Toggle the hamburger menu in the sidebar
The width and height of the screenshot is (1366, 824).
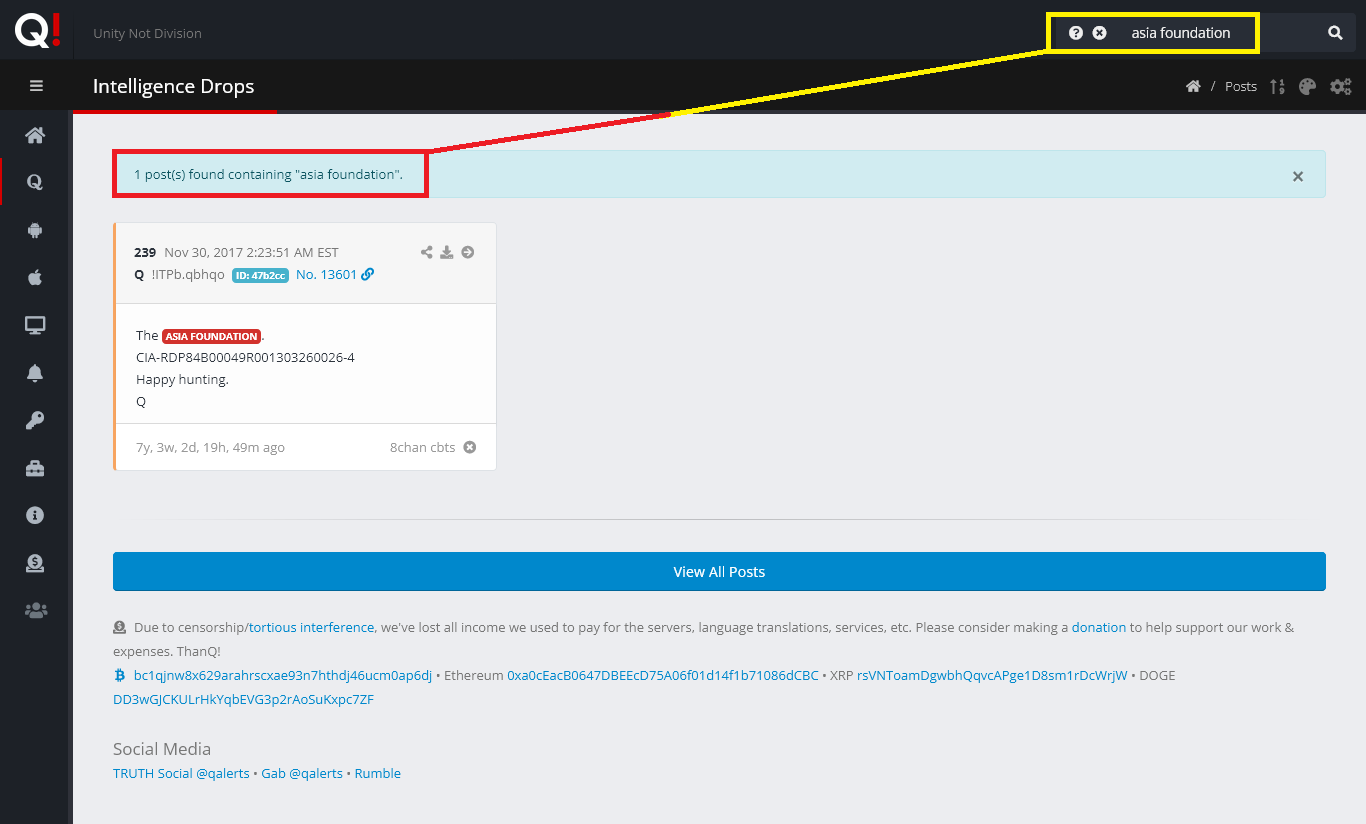click(36, 86)
